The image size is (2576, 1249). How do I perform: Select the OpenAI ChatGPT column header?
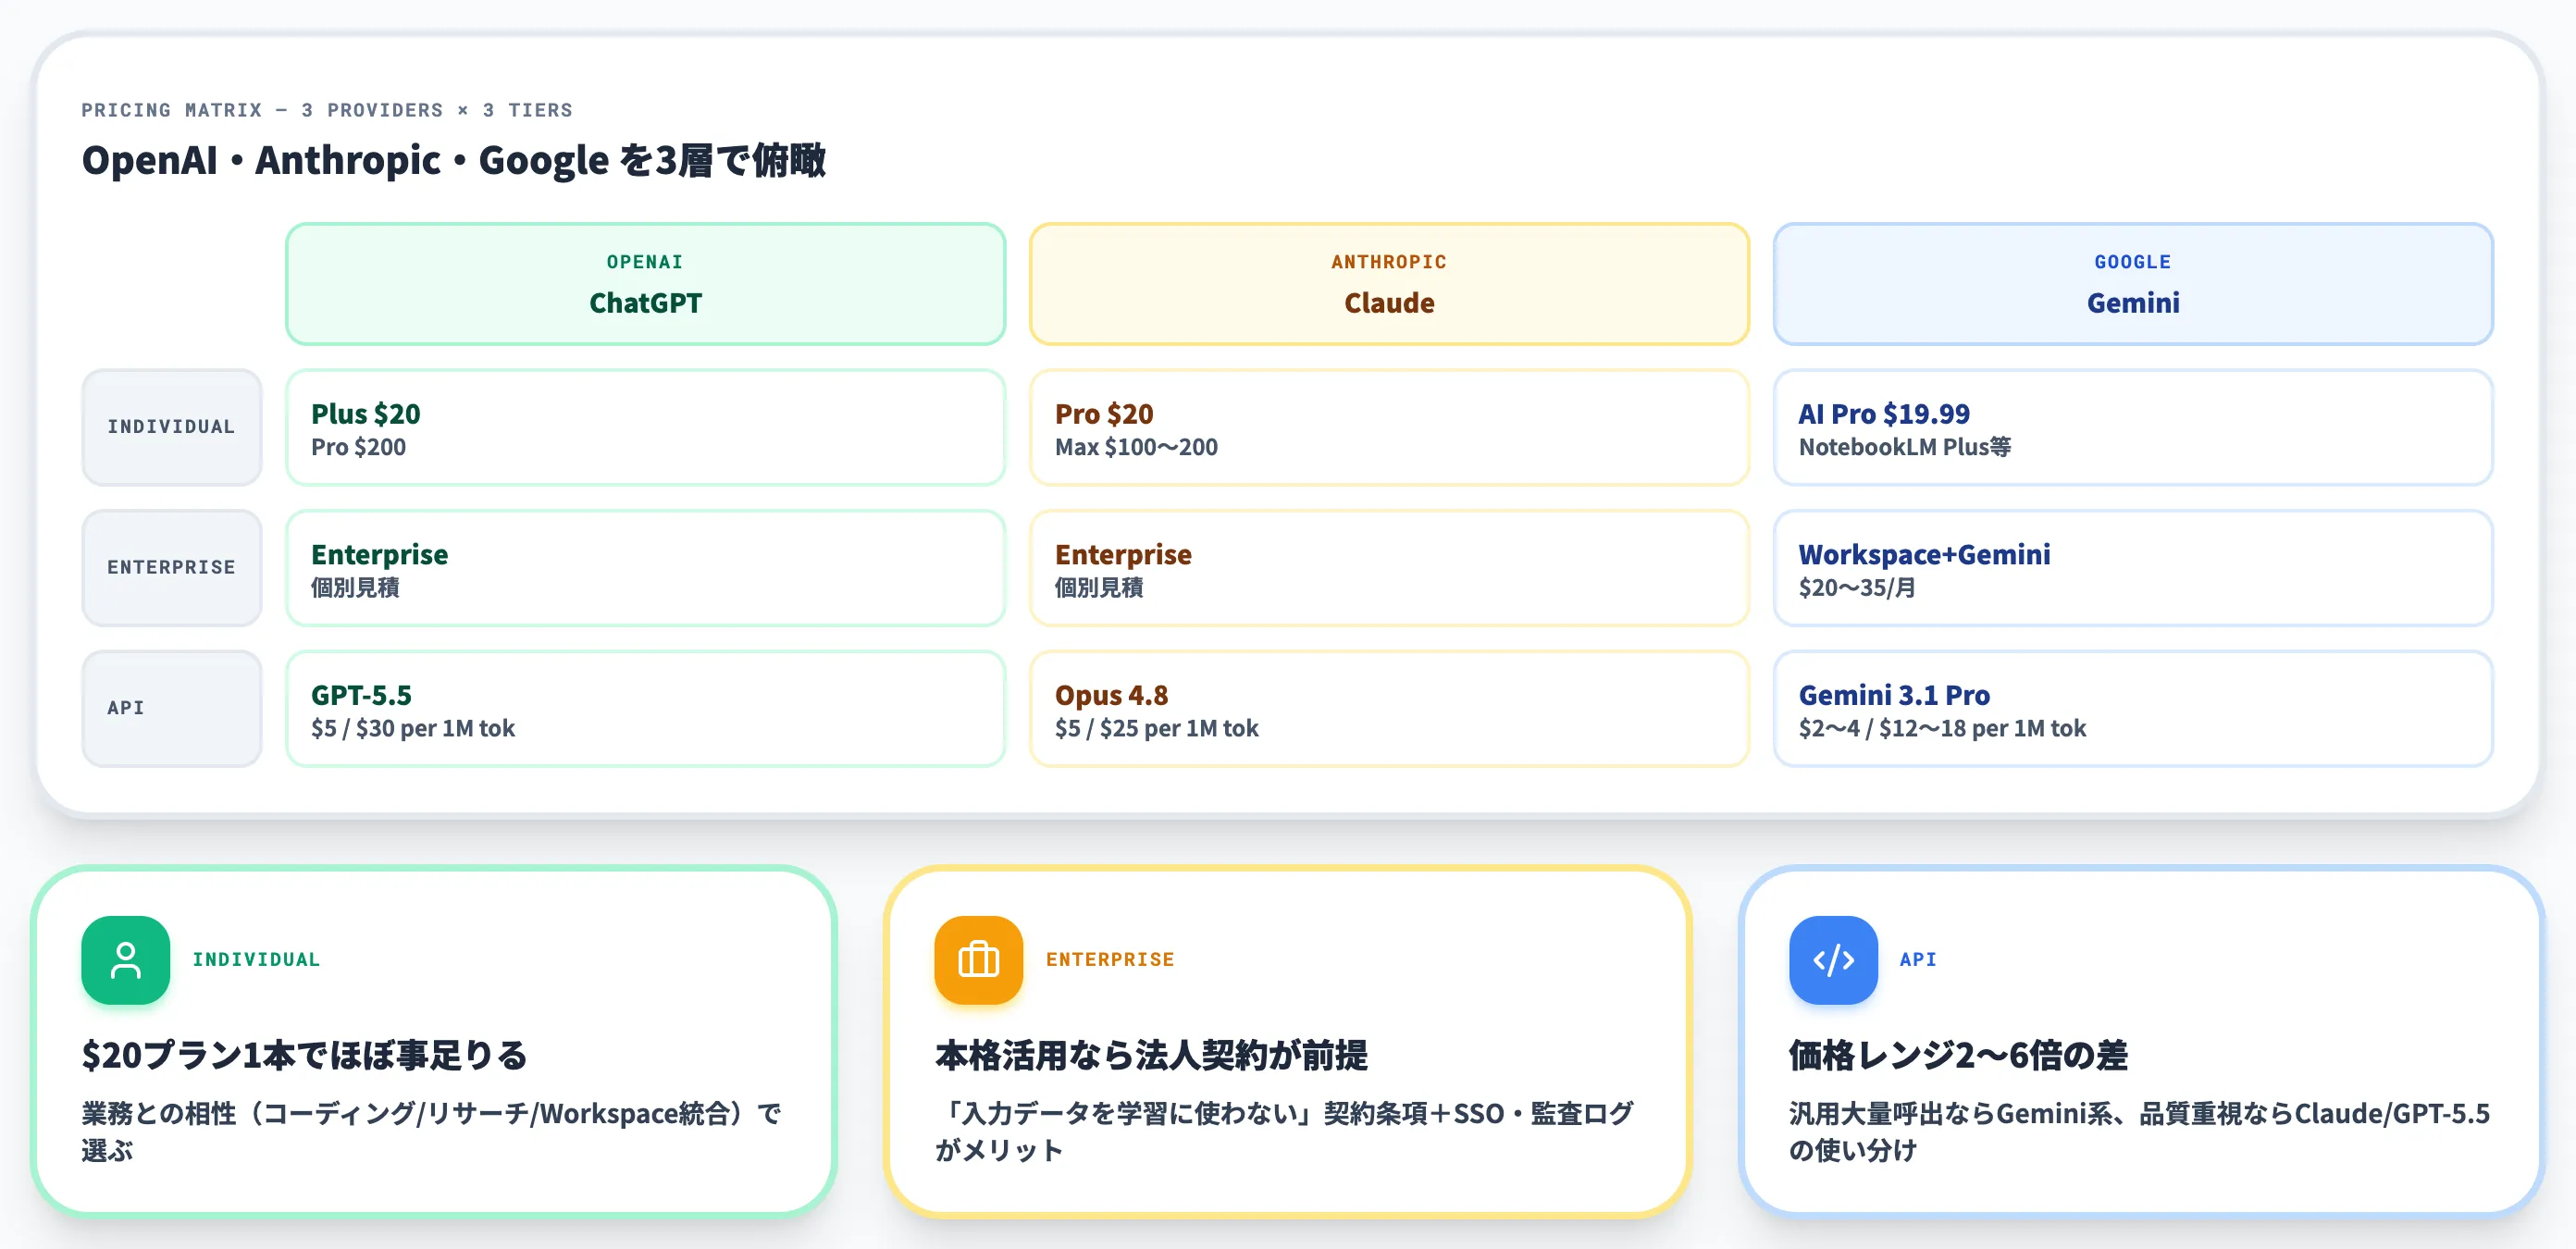click(x=645, y=284)
